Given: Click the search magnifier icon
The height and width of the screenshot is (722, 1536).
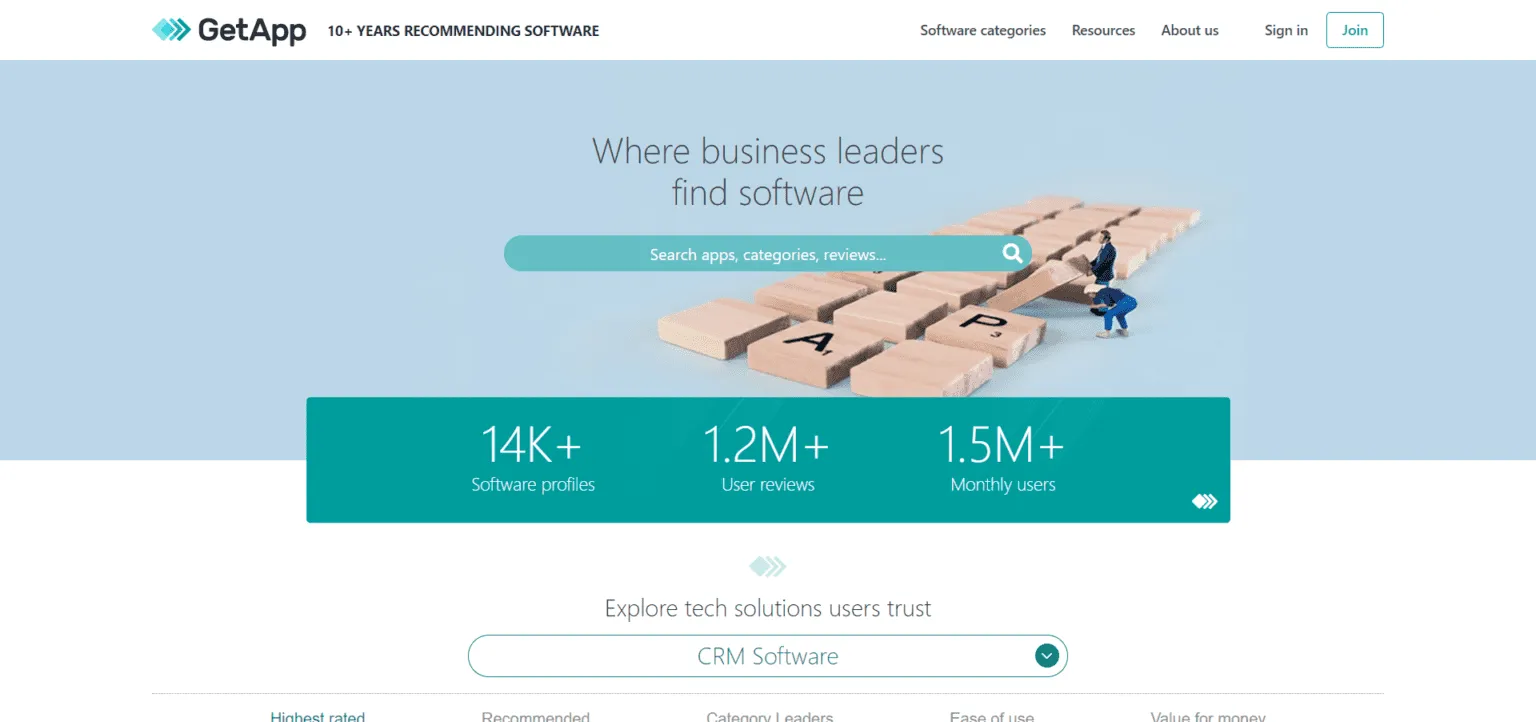Looking at the screenshot, I should (1012, 253).
